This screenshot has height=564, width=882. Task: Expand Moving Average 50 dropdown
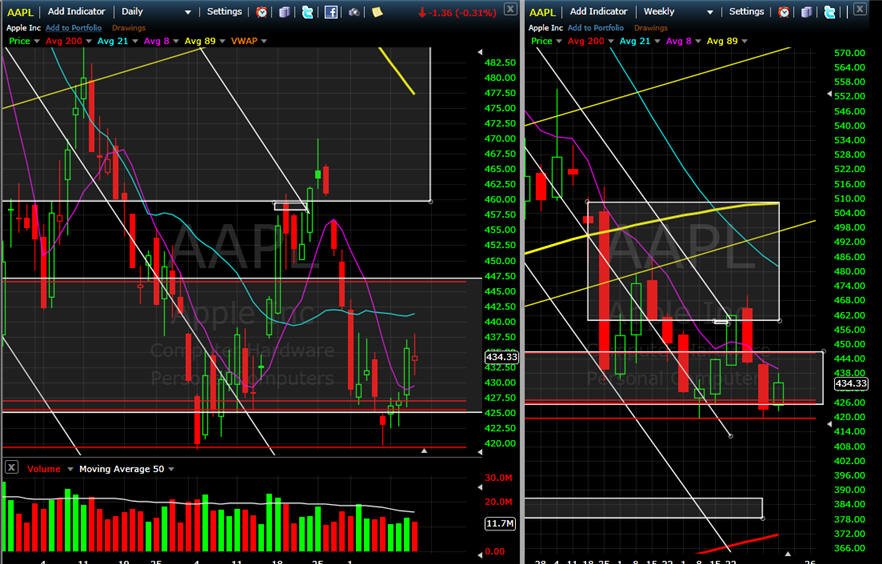(x=171, y=469)
